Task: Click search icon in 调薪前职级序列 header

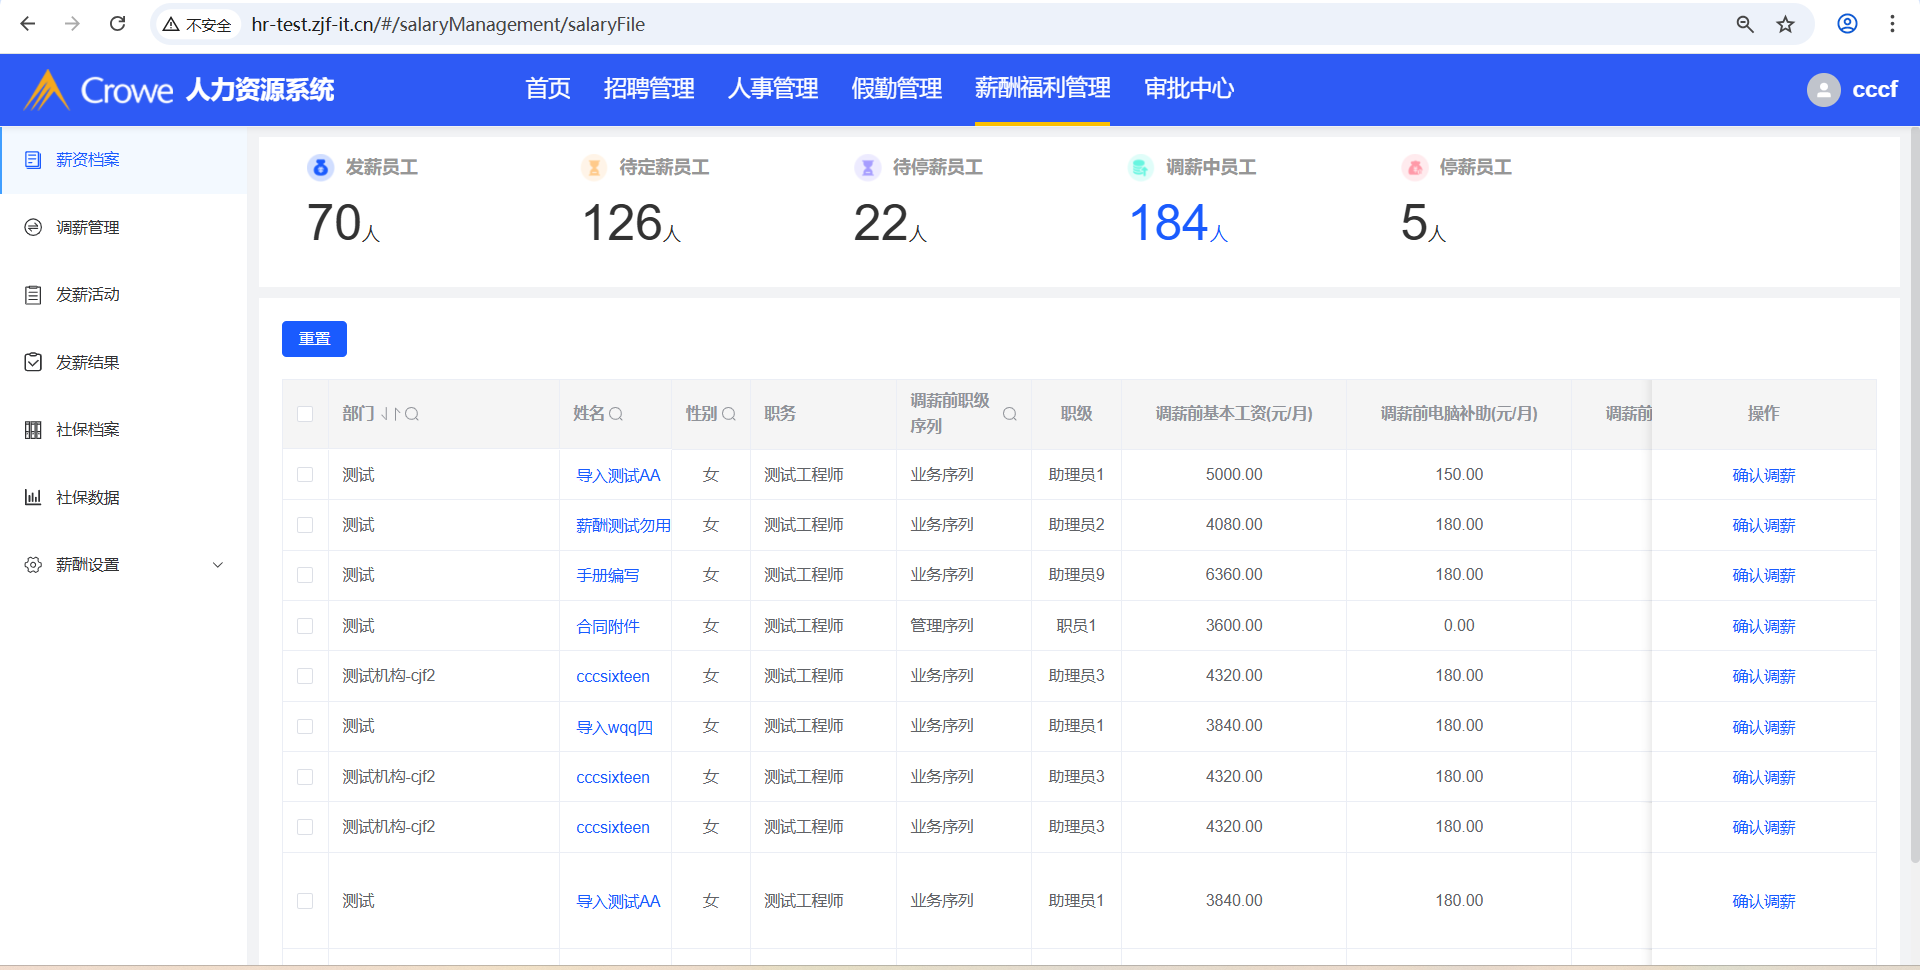Action: 1010,414
